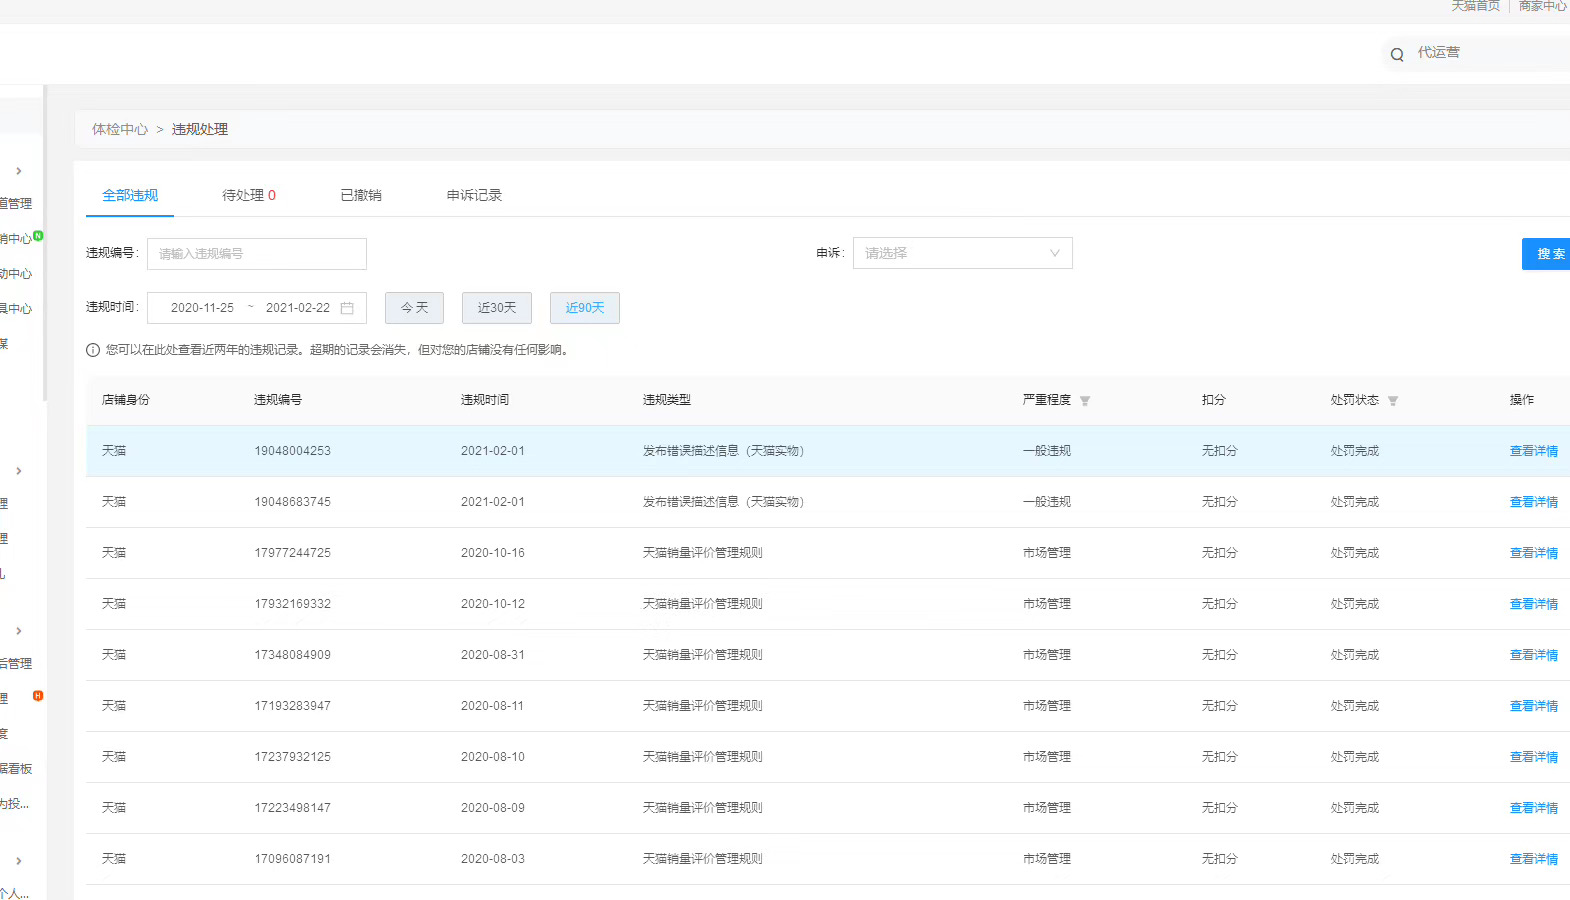Open 查看详情 for violation 17096087191

click(x=1534, y=859)
